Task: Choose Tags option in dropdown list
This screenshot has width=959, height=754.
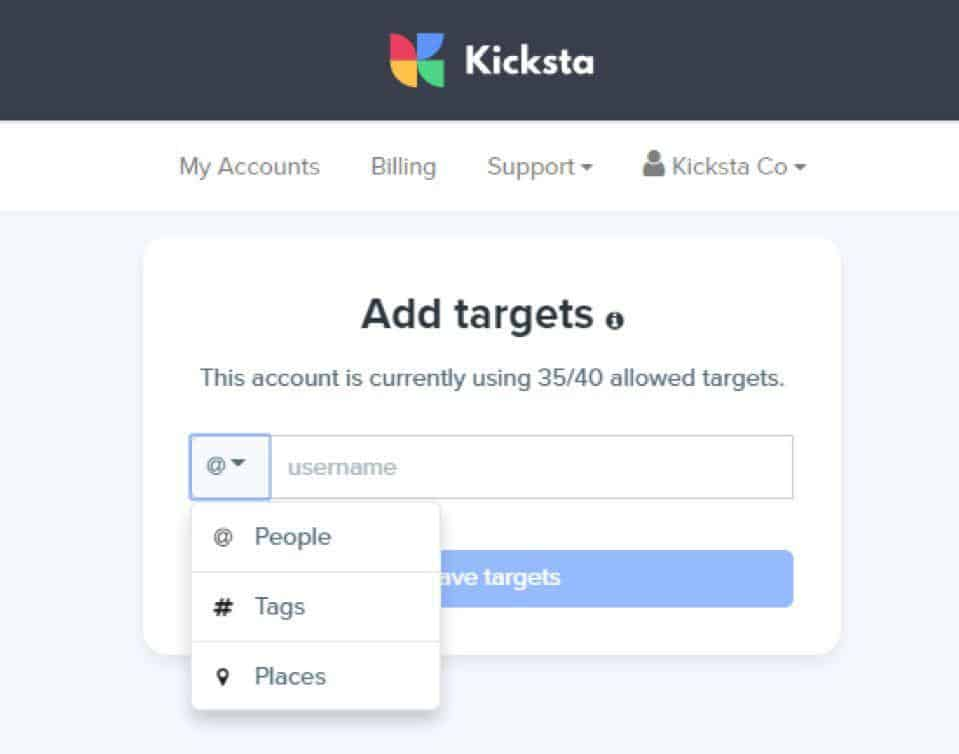Action: pyautogui.click(x=316, y=607)
